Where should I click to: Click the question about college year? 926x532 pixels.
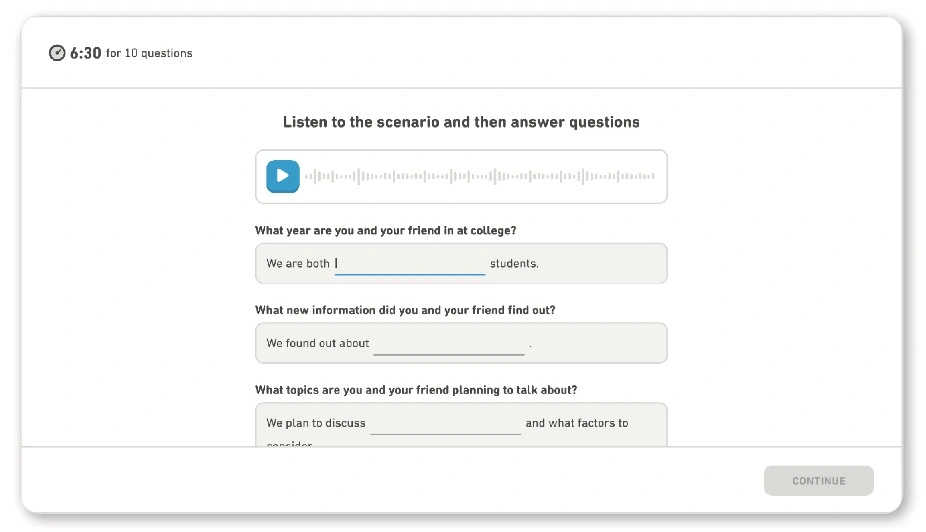tap(385, 230)
